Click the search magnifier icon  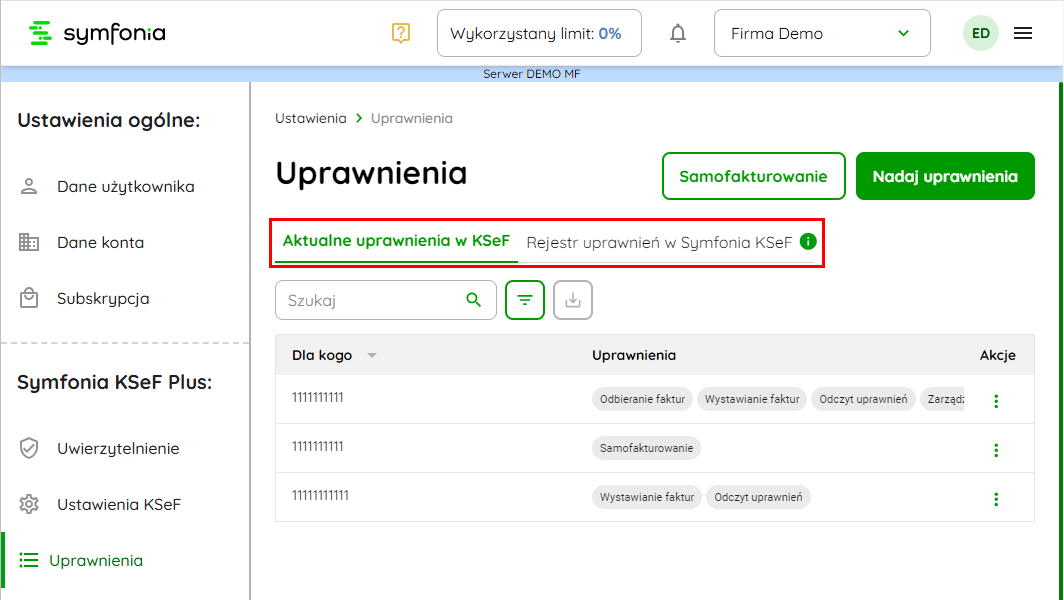[x=474, y=299]
